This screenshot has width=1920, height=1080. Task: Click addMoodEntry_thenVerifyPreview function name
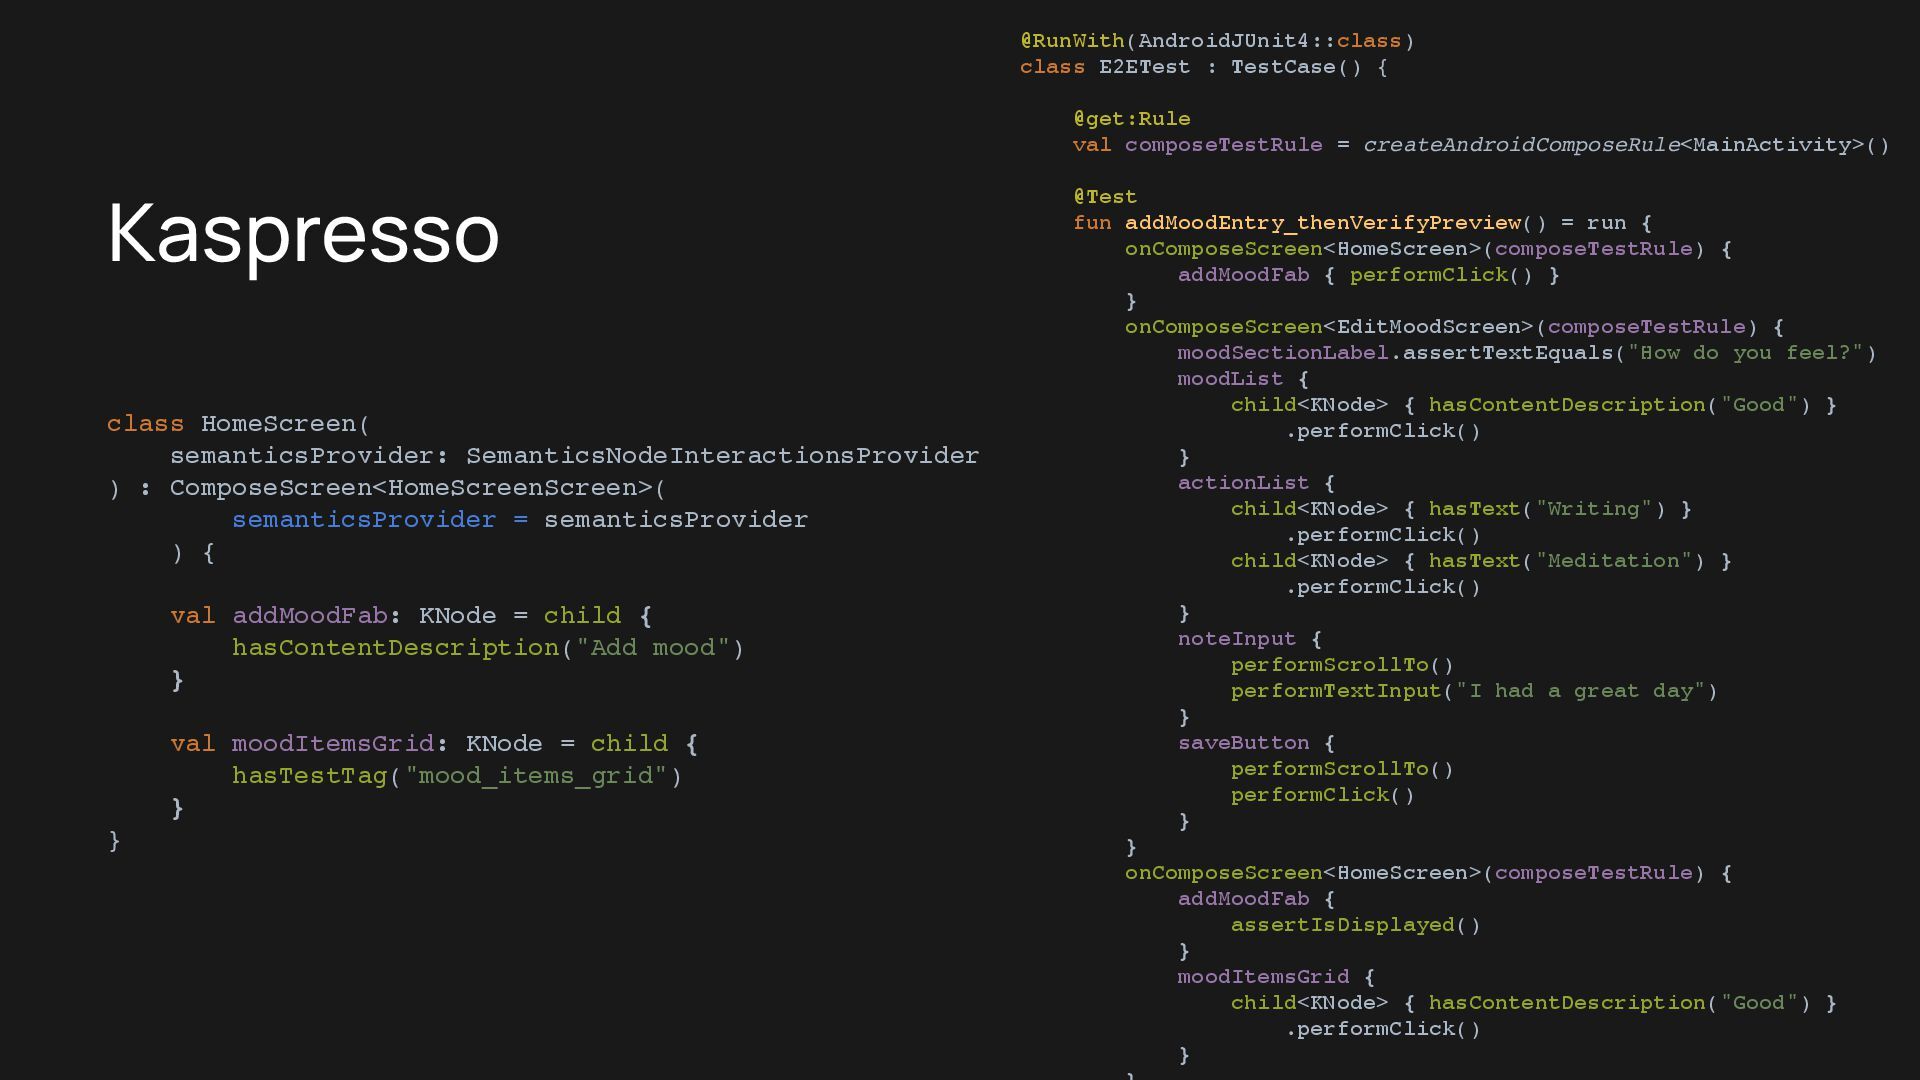(x=1322, y=223)
